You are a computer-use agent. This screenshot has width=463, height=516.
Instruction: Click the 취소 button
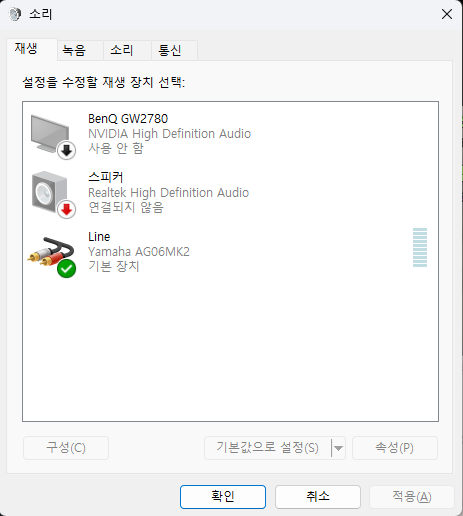pos(318,497)
